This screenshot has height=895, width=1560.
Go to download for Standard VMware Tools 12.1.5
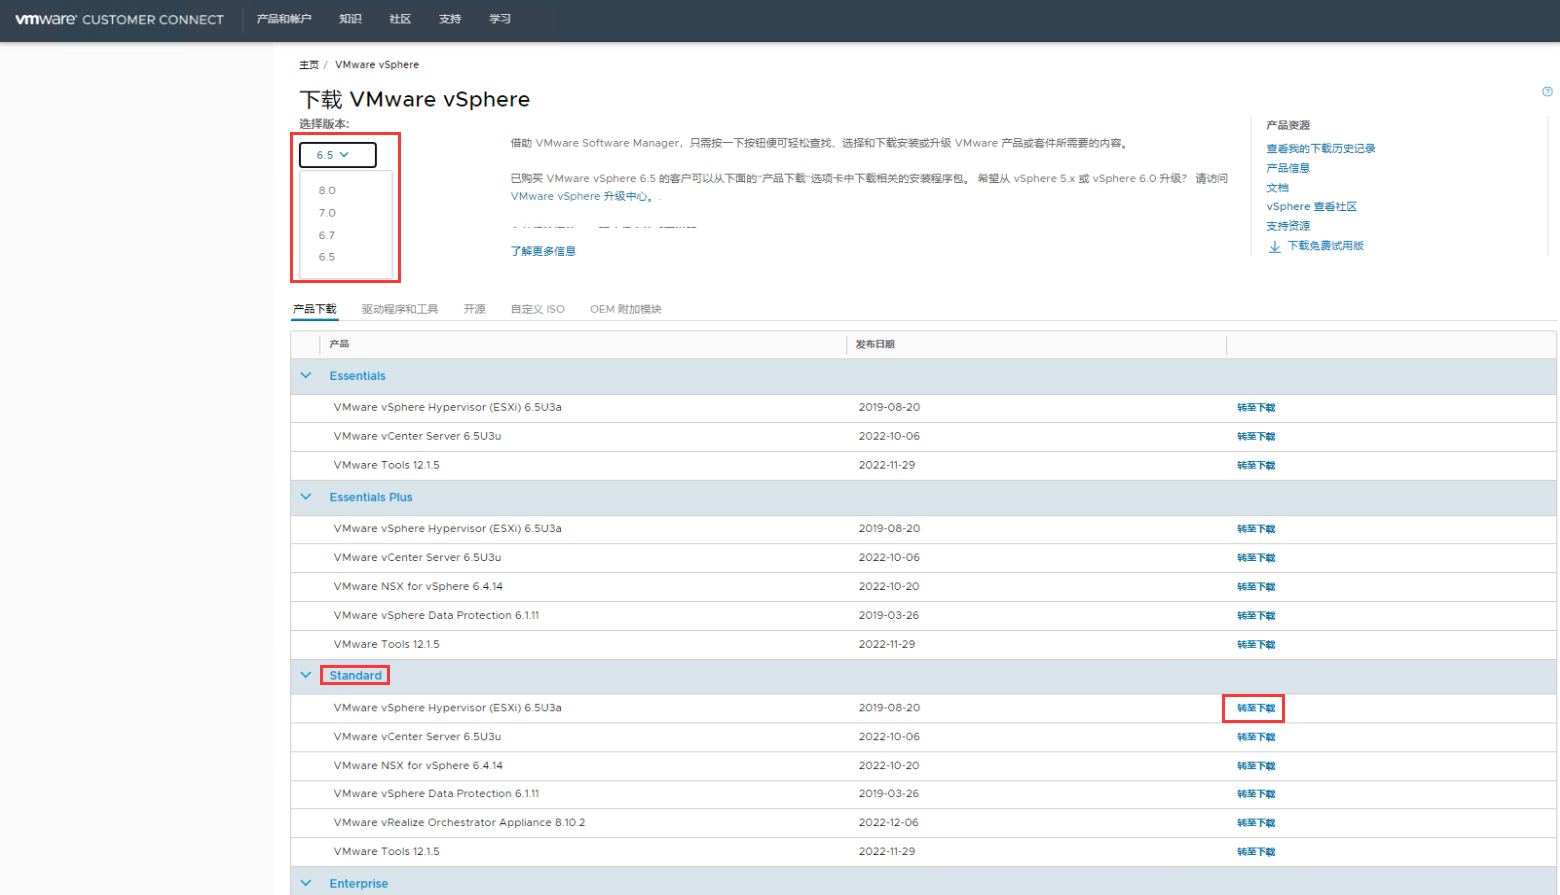coord(1256,852)
